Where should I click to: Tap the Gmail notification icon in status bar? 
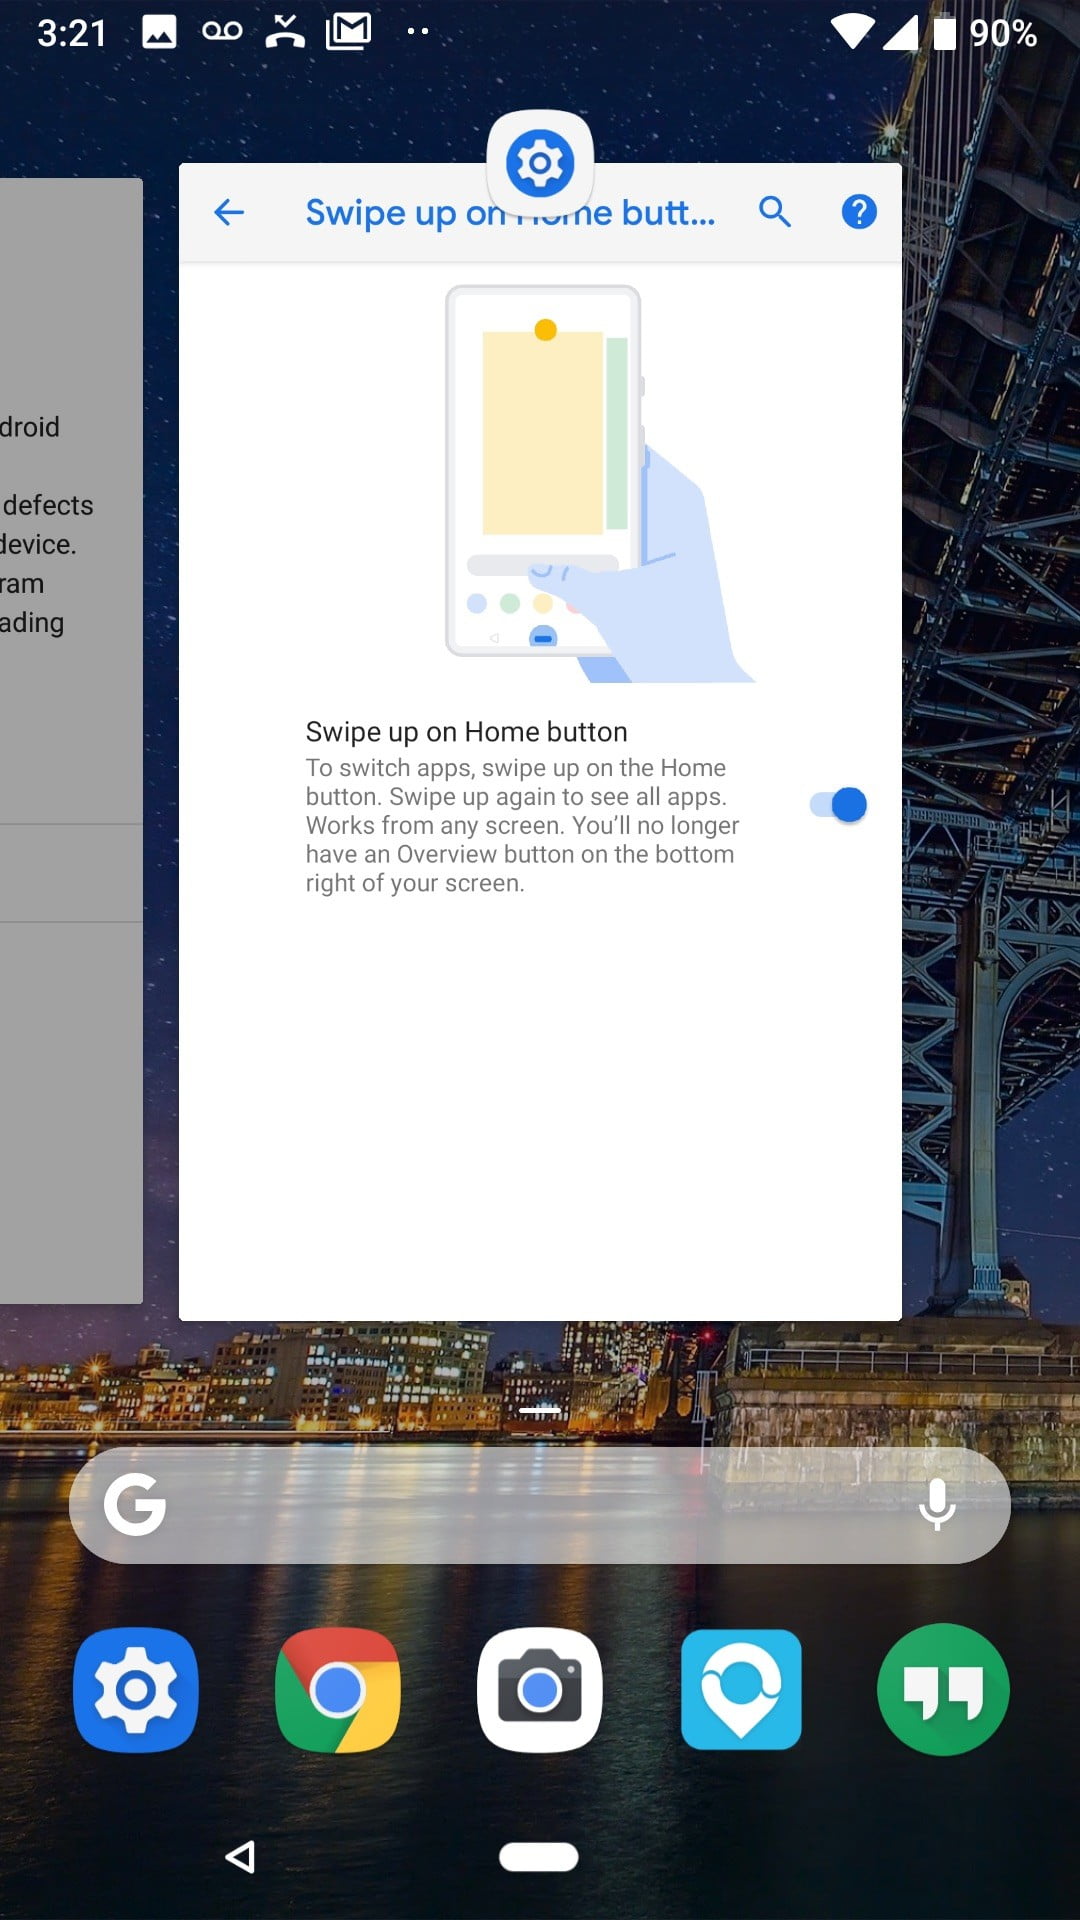point(349,31)
